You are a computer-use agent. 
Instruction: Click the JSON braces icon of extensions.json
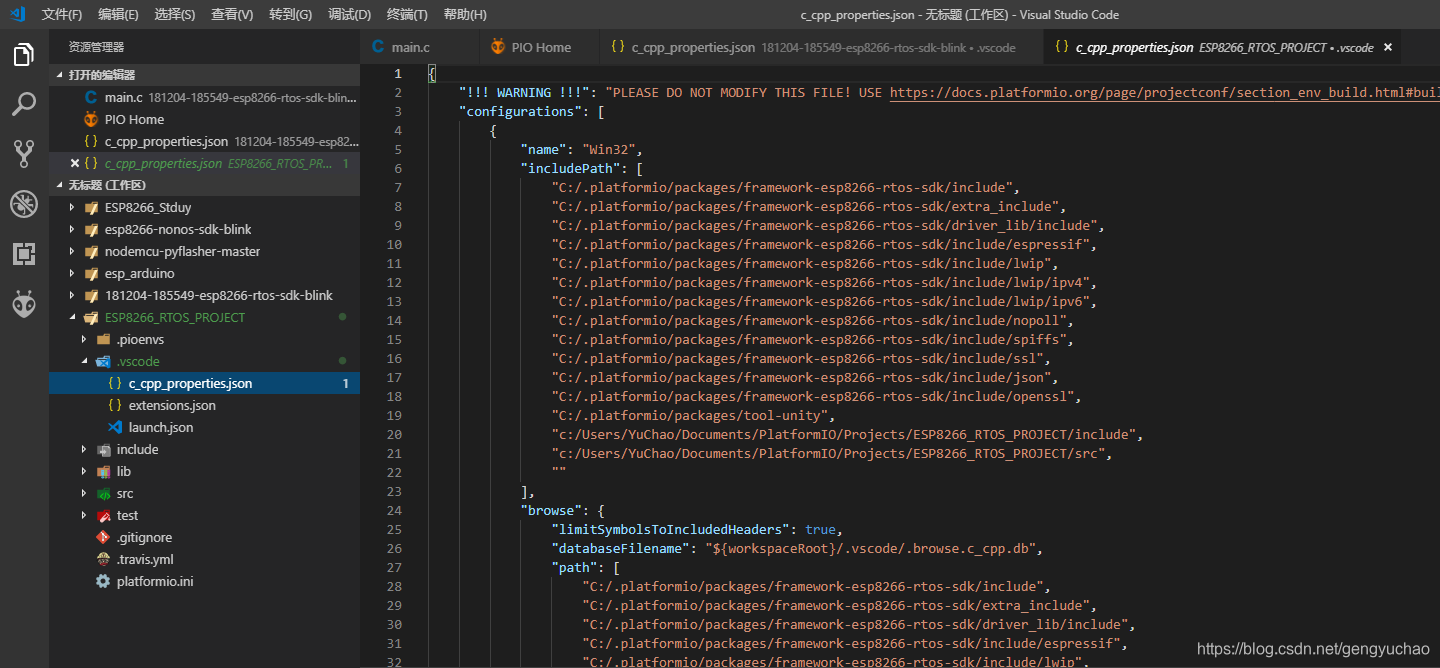click(x=115, y=405)
